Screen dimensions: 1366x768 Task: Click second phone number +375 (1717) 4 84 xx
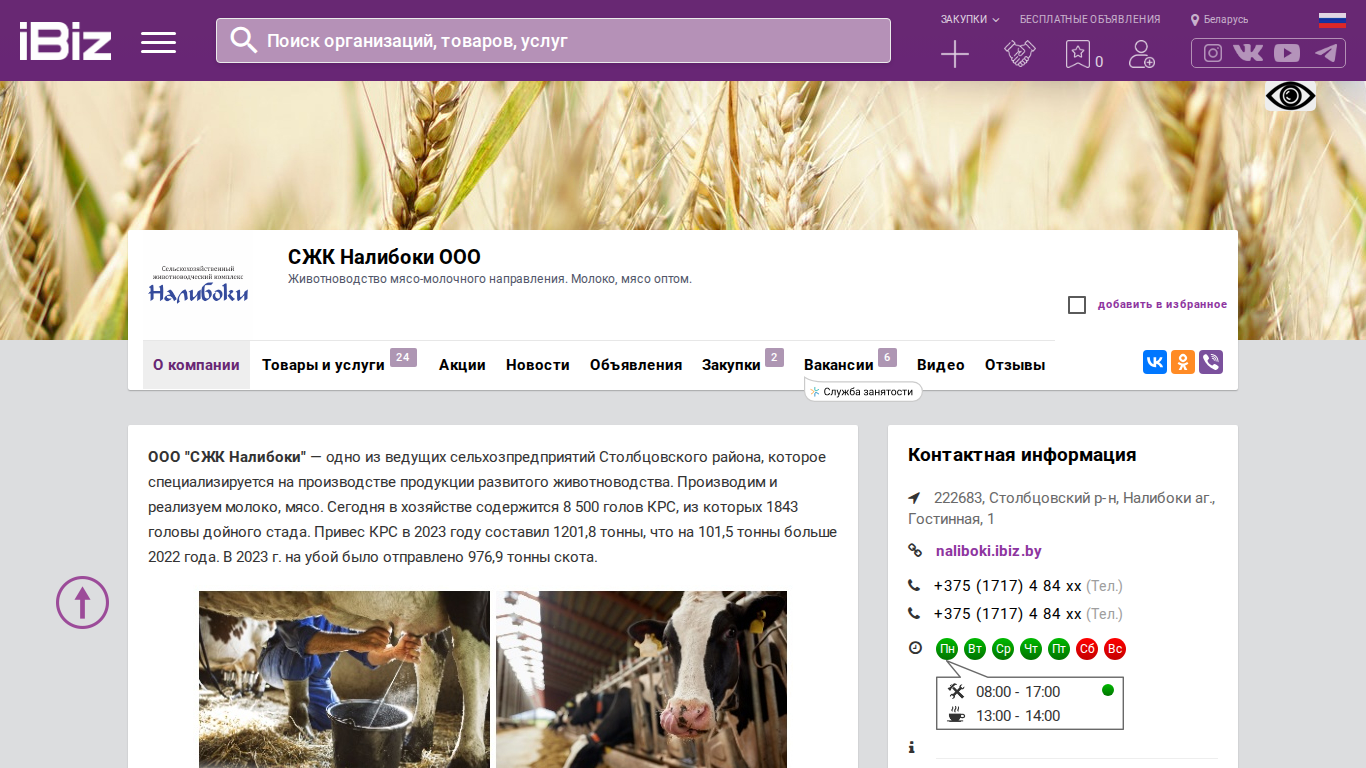tap(1008, 614)
